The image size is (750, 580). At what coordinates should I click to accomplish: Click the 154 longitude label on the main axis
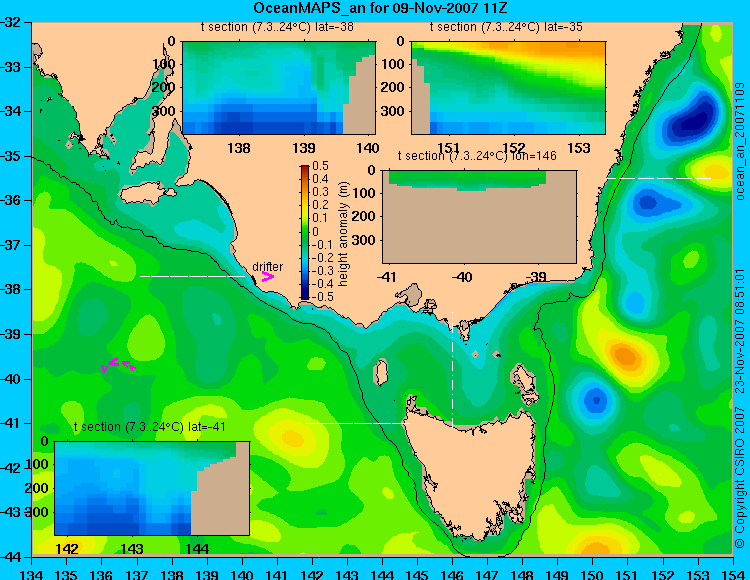732,574
